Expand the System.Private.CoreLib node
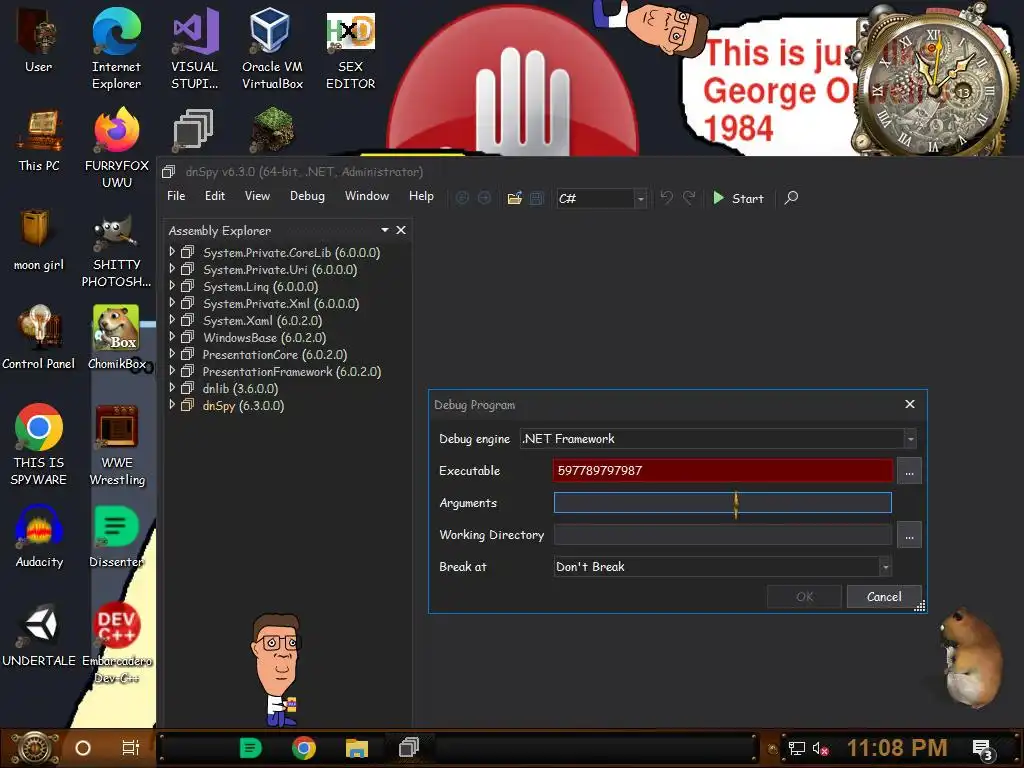Image resolution: width=1024 pixels, height=768 pixels. [172, 251]
